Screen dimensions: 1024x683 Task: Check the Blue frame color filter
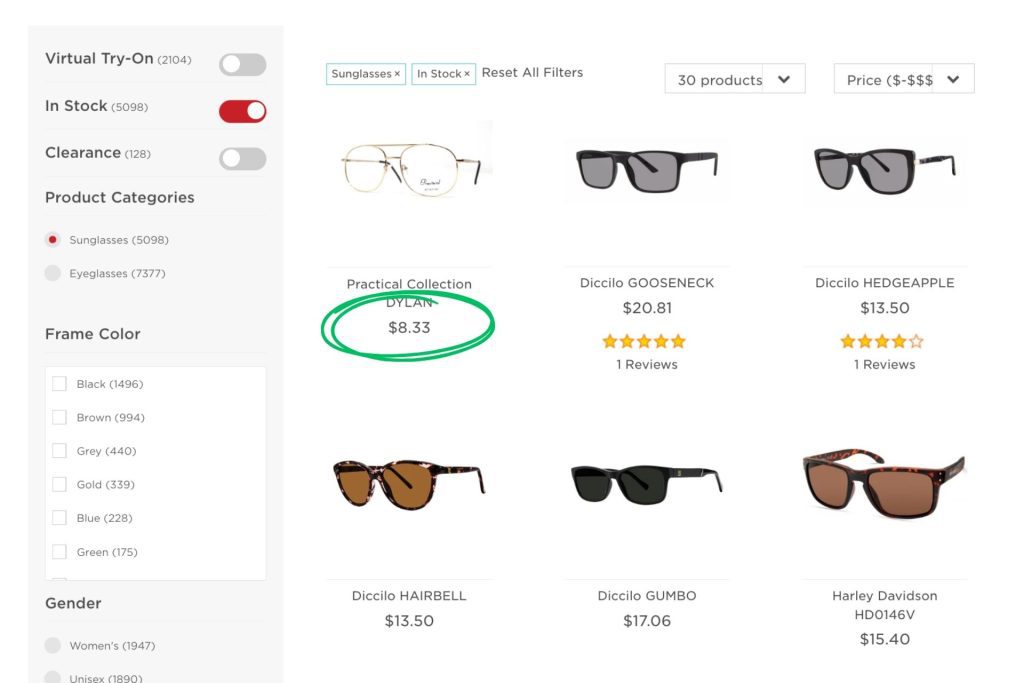[x=60, y=518]
